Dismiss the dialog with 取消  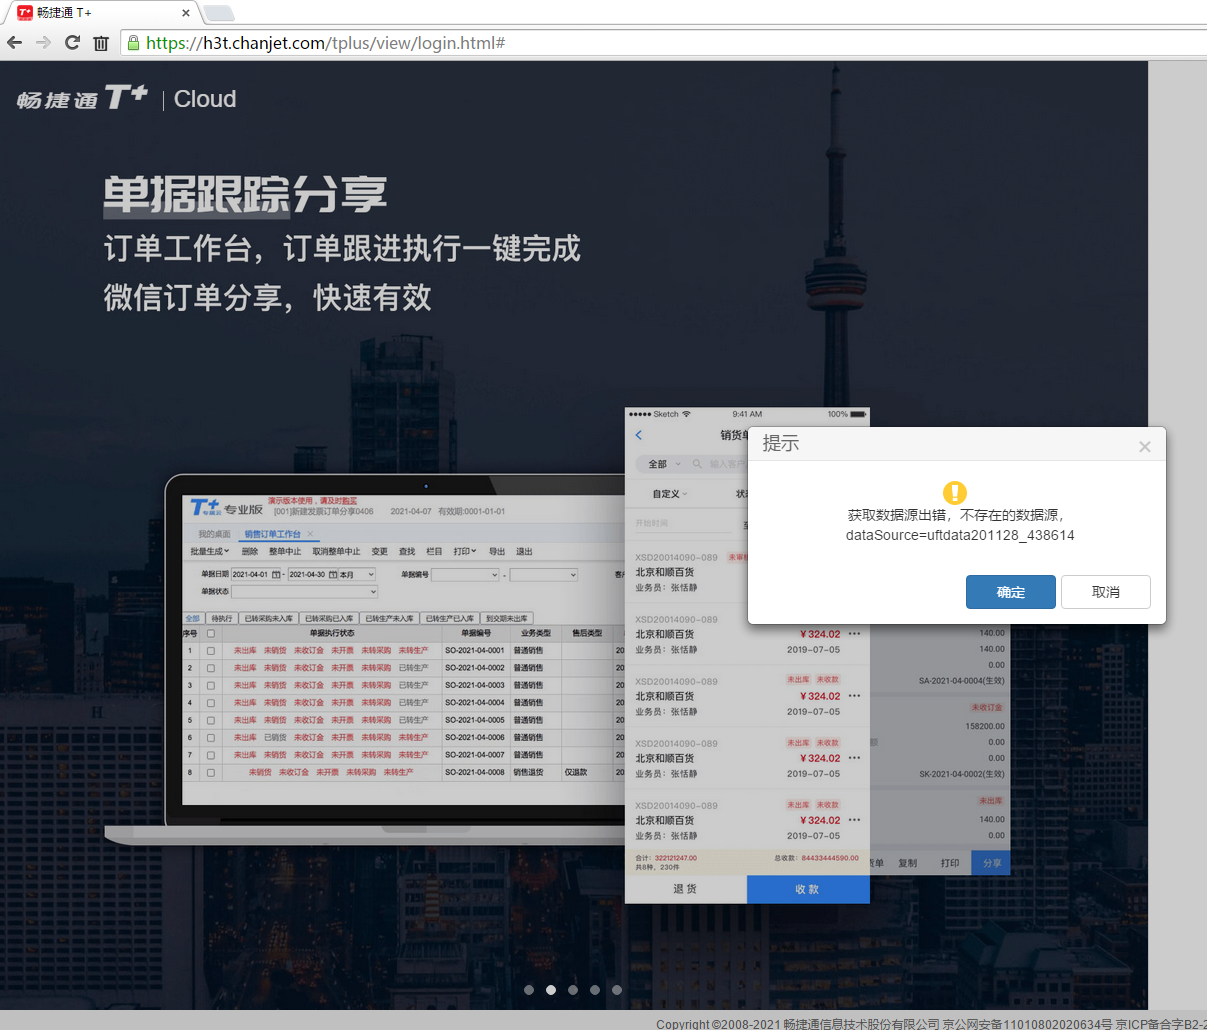(1106, 592)
